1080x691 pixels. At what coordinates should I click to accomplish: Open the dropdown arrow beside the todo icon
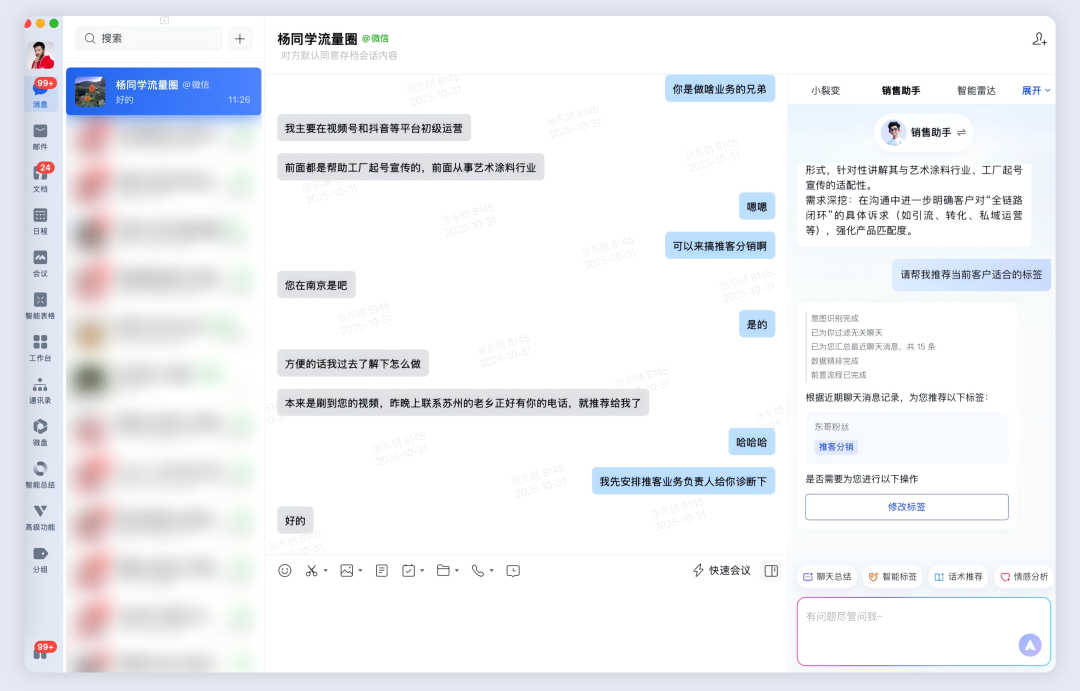click(422, 570)
